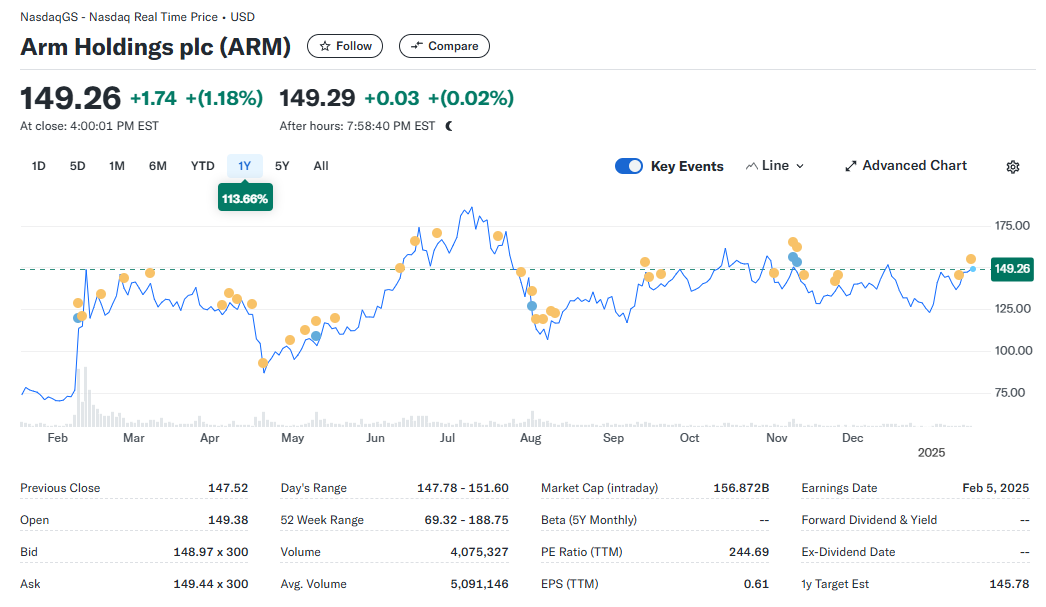Click the orange event marker right of the July peak
The height and width of the screenshot is (607, 1046).
(498, 236)
